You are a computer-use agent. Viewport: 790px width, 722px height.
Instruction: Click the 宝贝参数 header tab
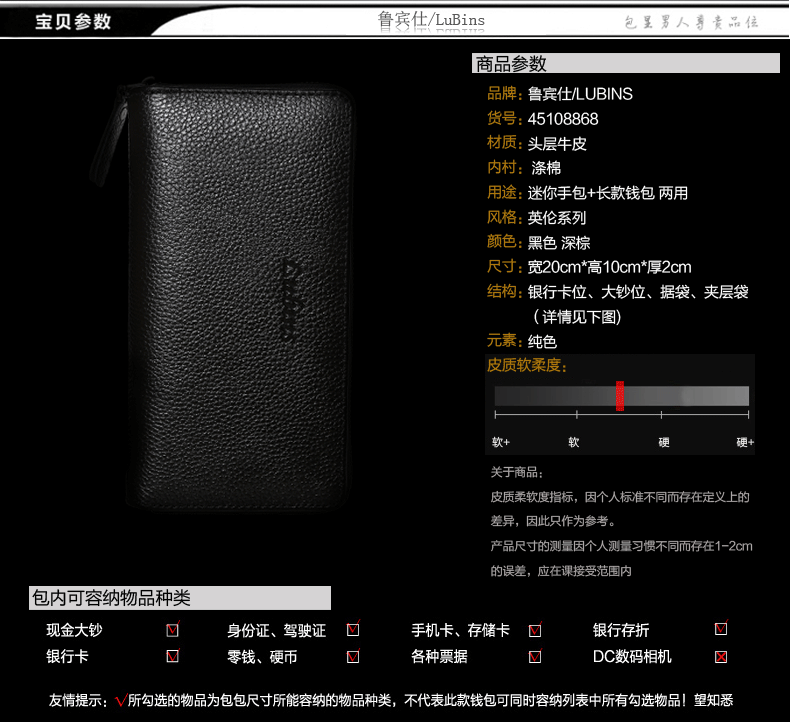73,22
